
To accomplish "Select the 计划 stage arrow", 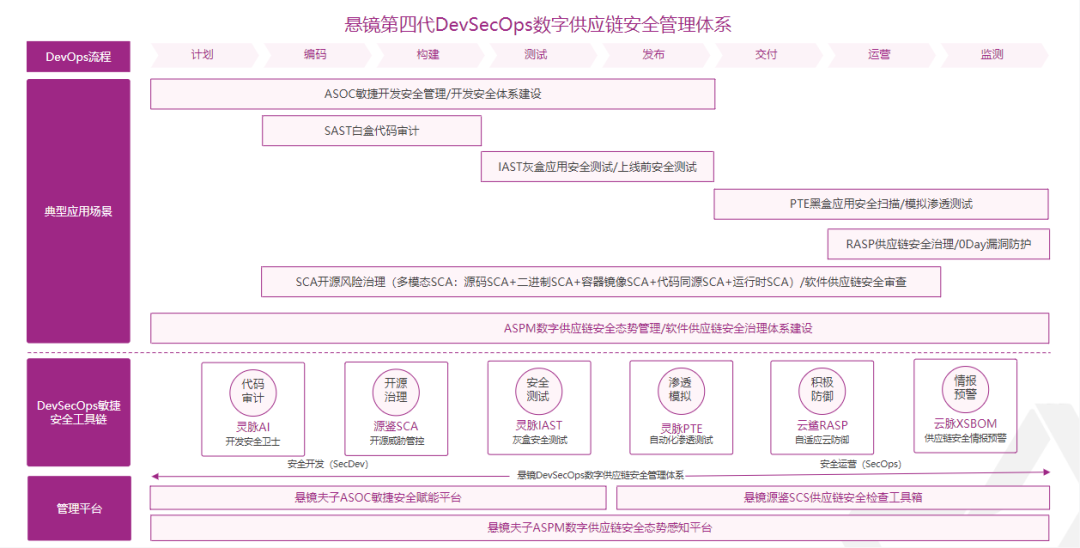I will pos(204,55).
